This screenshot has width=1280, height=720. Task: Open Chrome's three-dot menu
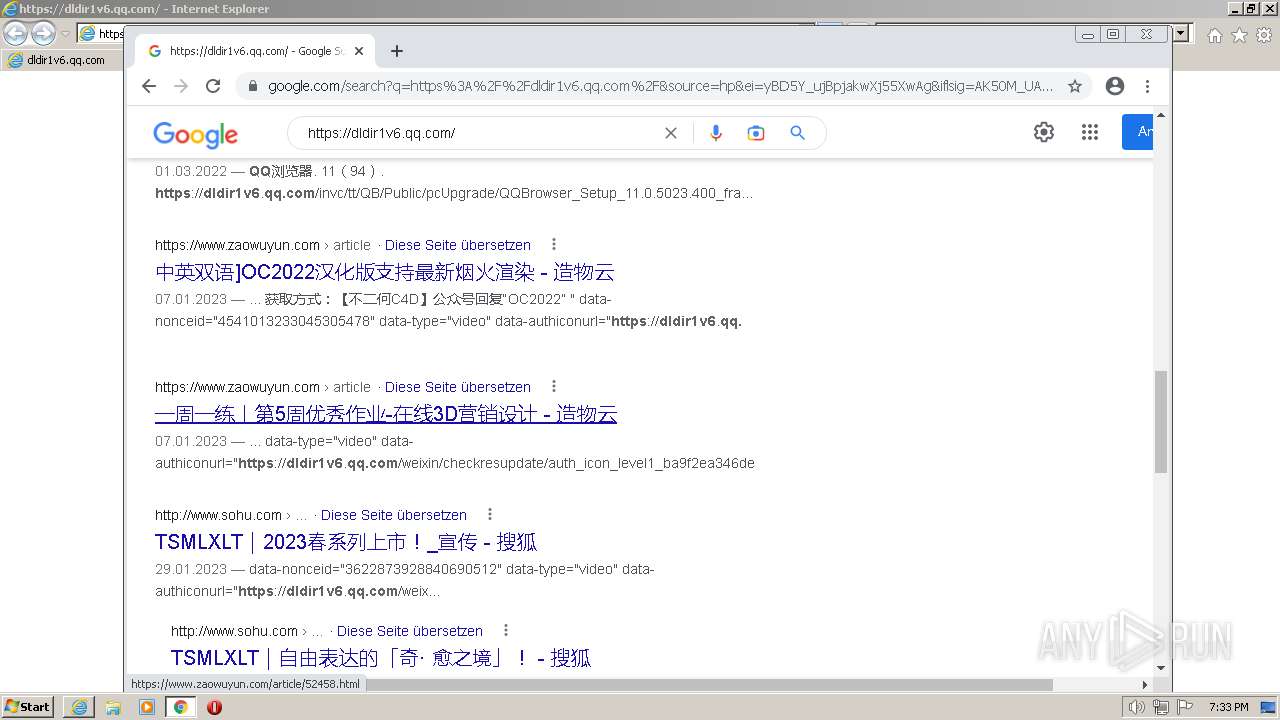click(x=1147, y=86)
